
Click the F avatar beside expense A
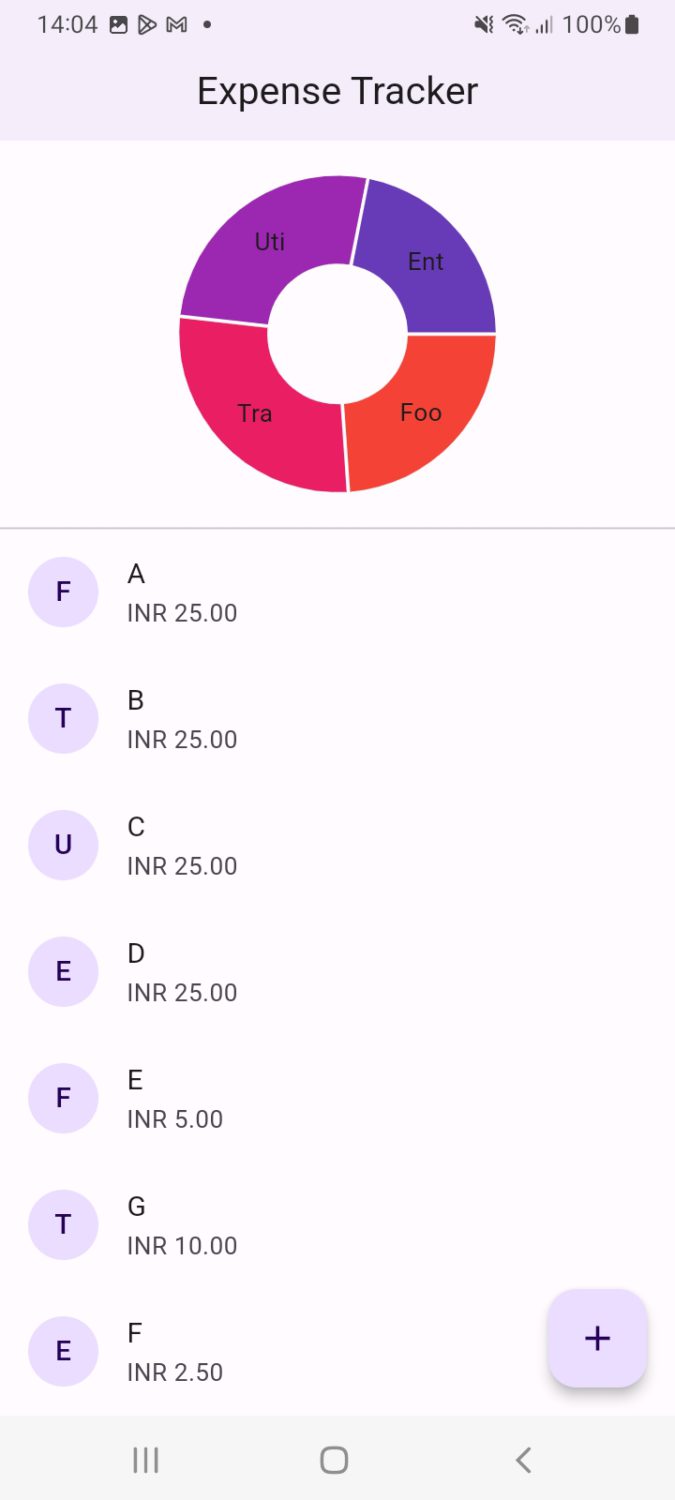[63, 592]
